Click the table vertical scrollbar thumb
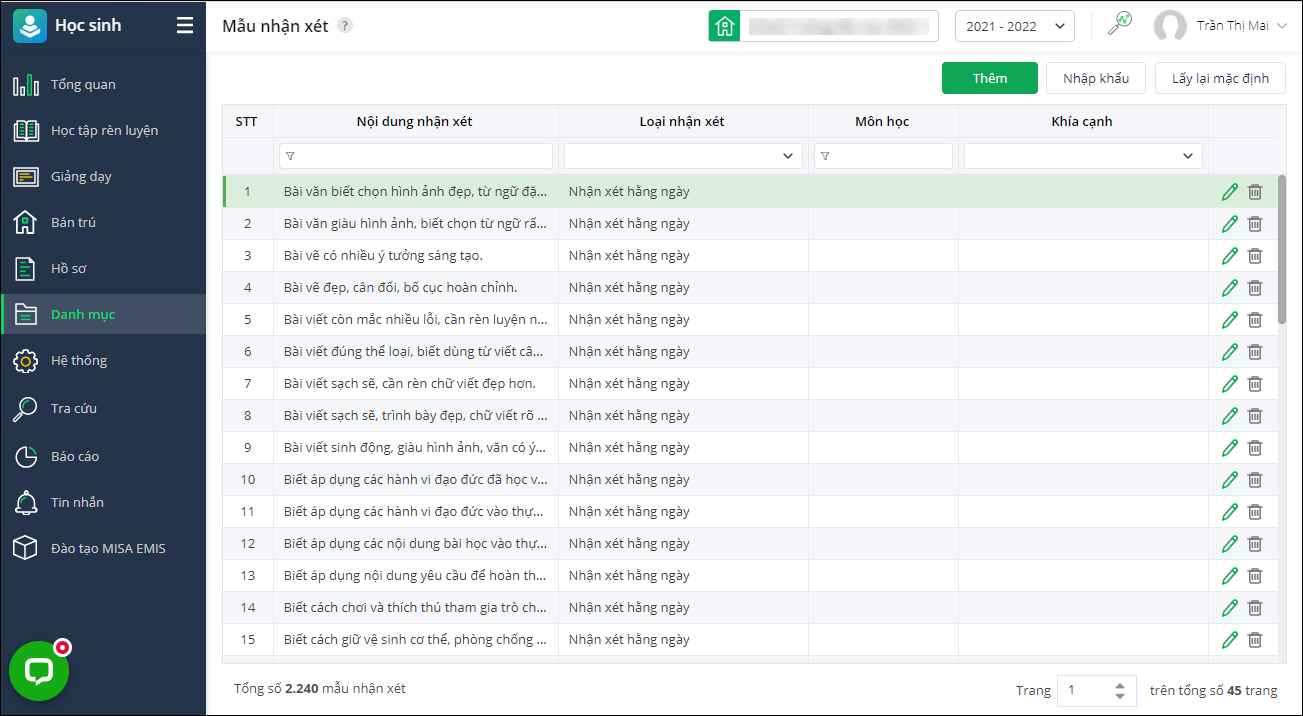Image resolution: width=1303 pixels, height=716 pixels. (1282, 250)
